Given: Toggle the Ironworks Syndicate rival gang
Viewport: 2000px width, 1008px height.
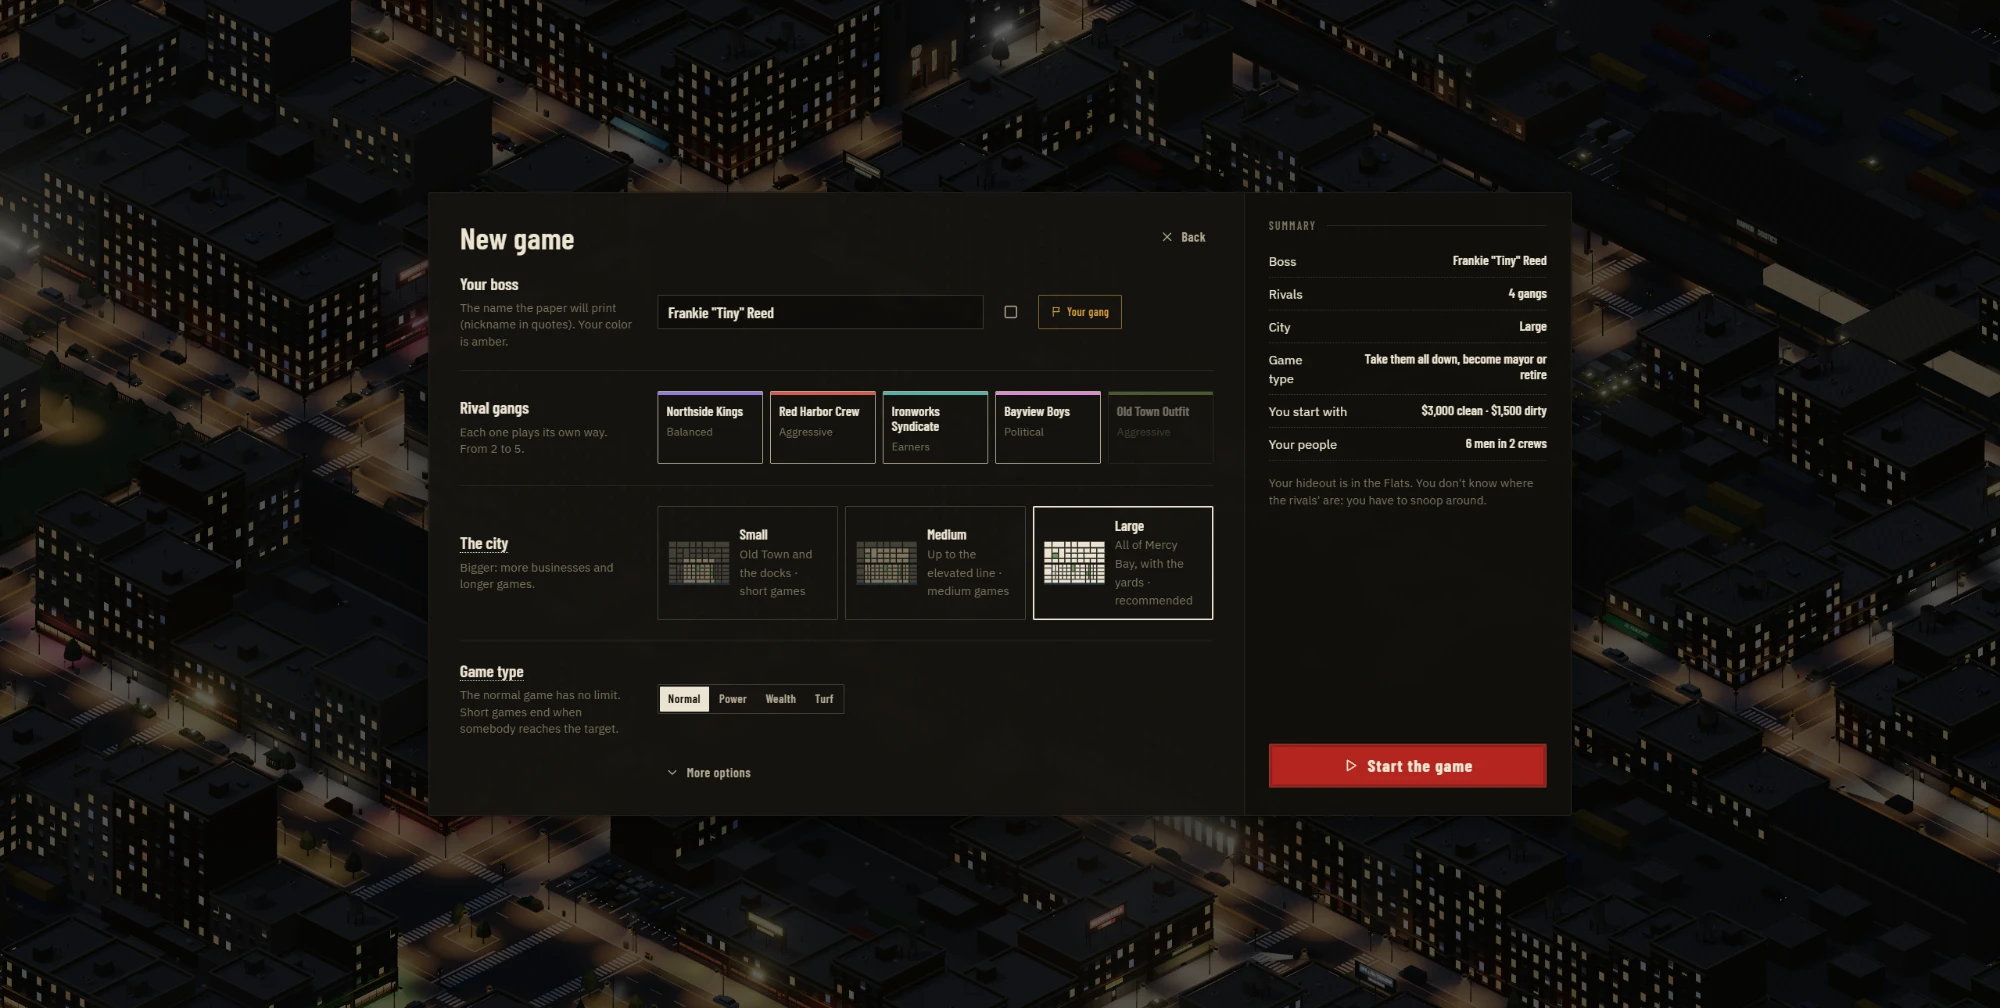Looking at the screenshot, I should point(935,427).
